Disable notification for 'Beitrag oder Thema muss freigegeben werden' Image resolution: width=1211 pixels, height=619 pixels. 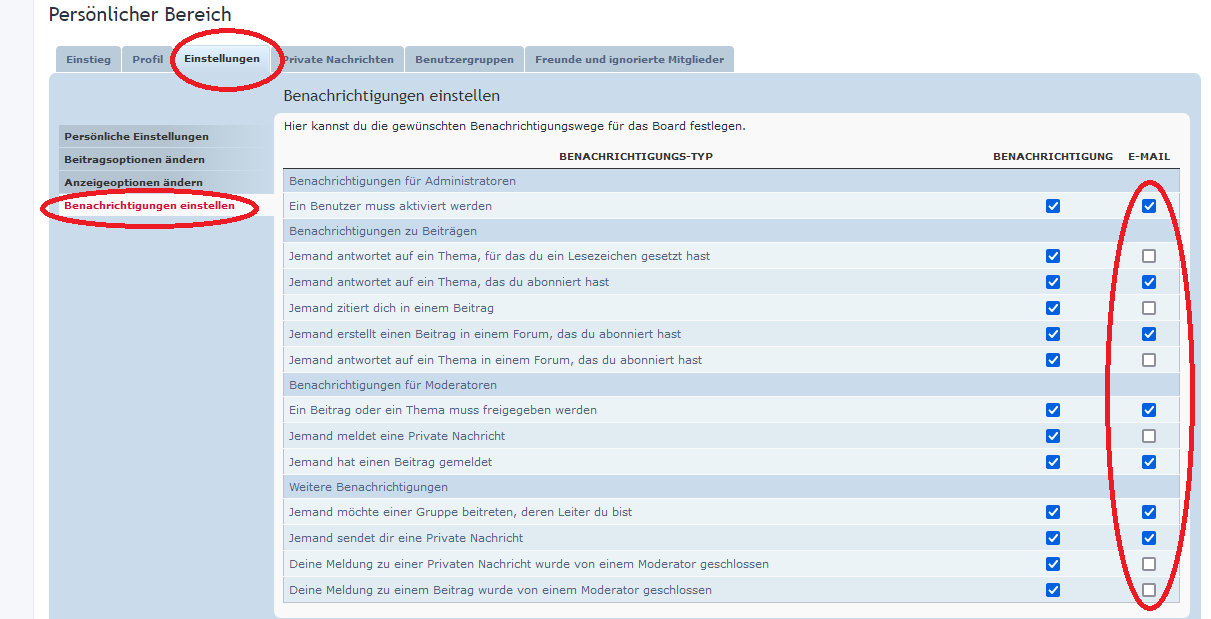pos(1052,410)
